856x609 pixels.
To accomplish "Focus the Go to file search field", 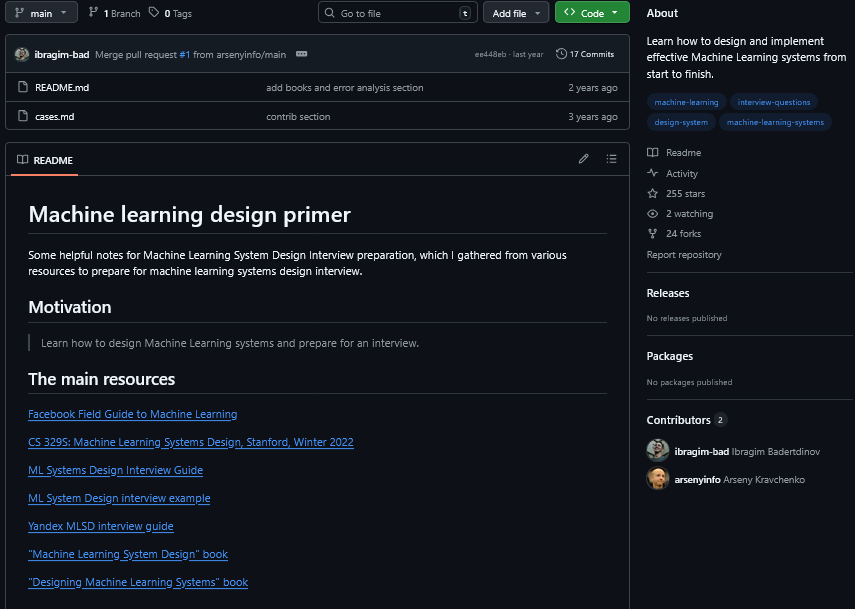I will click(397, 13).
